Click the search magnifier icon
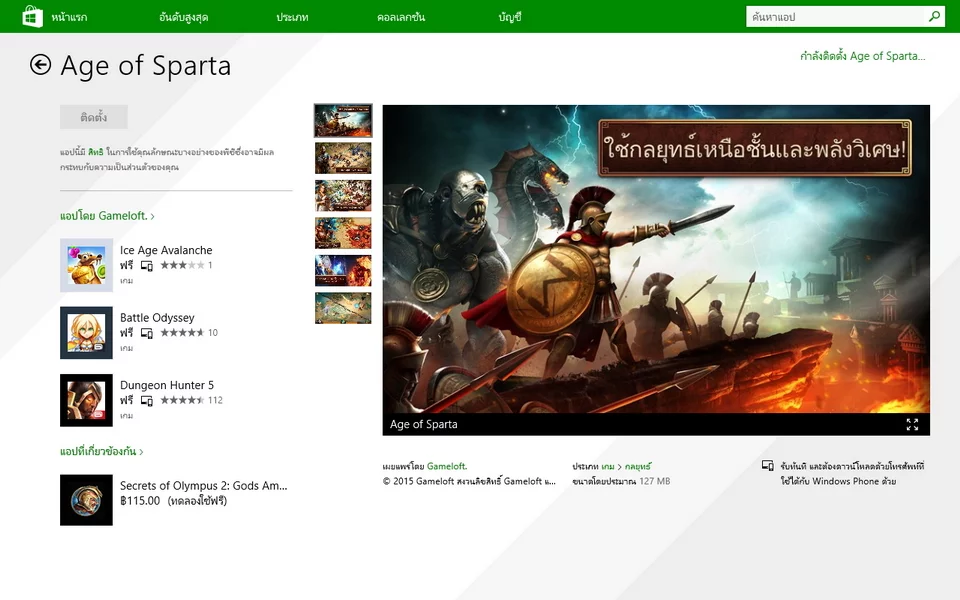960x600 pixels. (934, 17)
